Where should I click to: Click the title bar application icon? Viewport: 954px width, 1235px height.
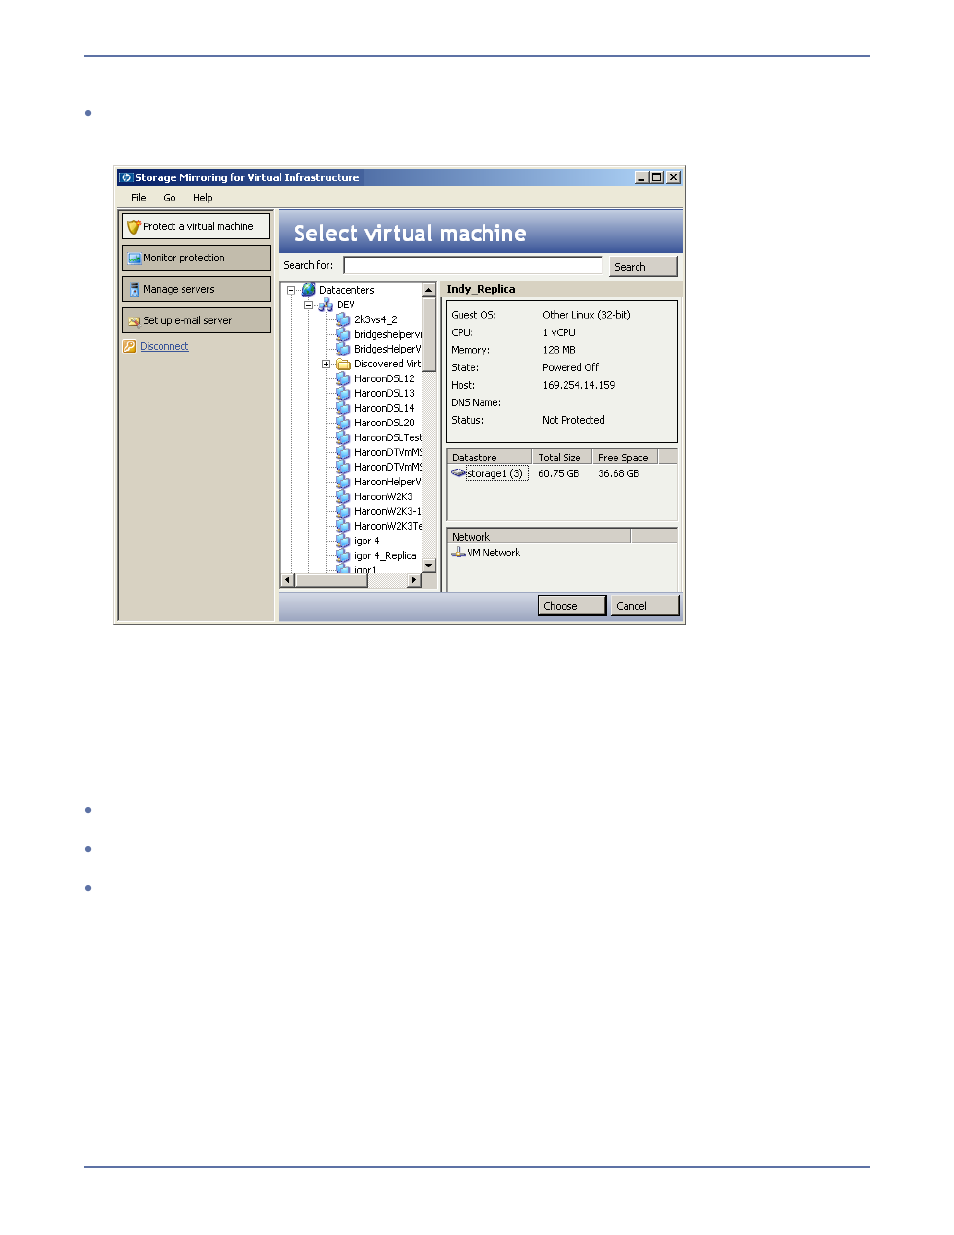point(126,177)
